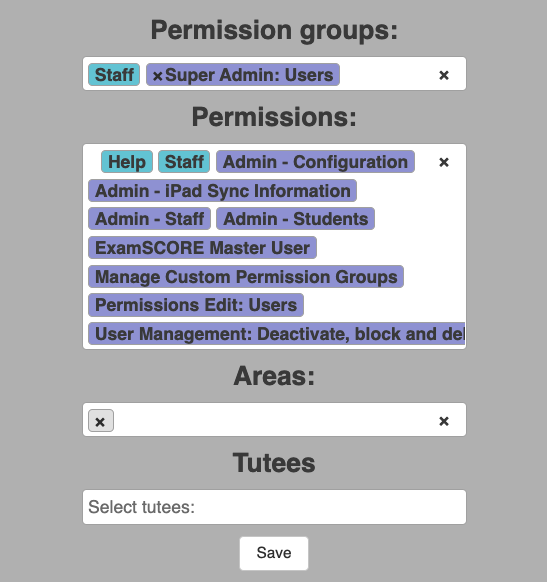Screen dimensions: 547x582
Task: Select the Staff permission group tag
Action: 114,75
